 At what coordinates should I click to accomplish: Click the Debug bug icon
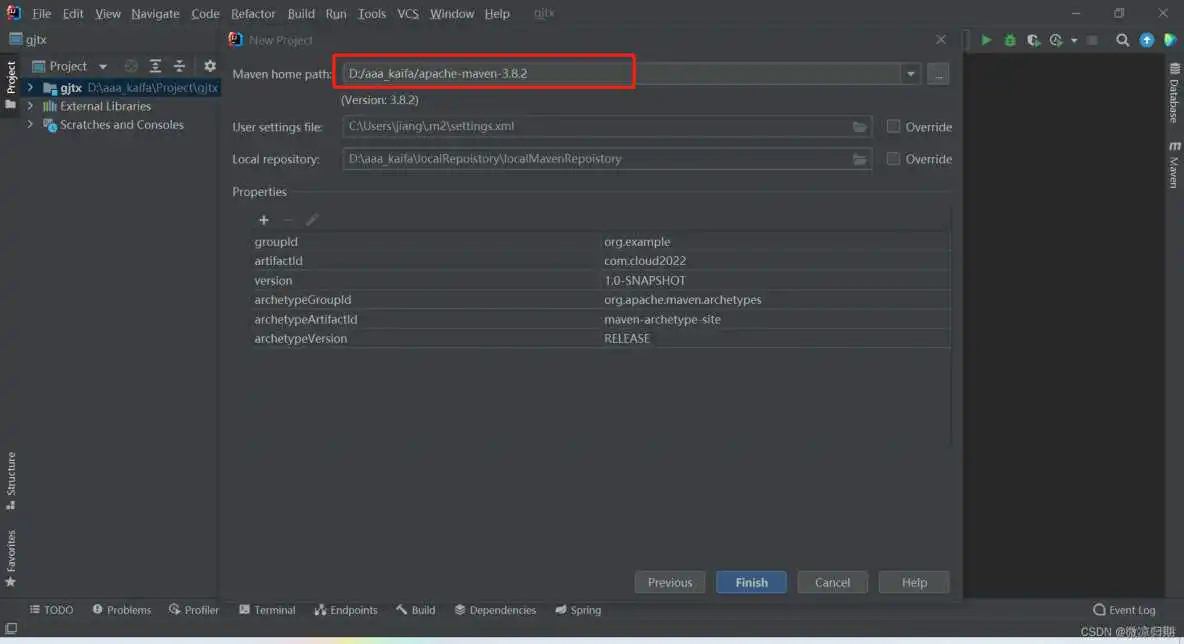pyautogui.click(x=1010, y=40)
